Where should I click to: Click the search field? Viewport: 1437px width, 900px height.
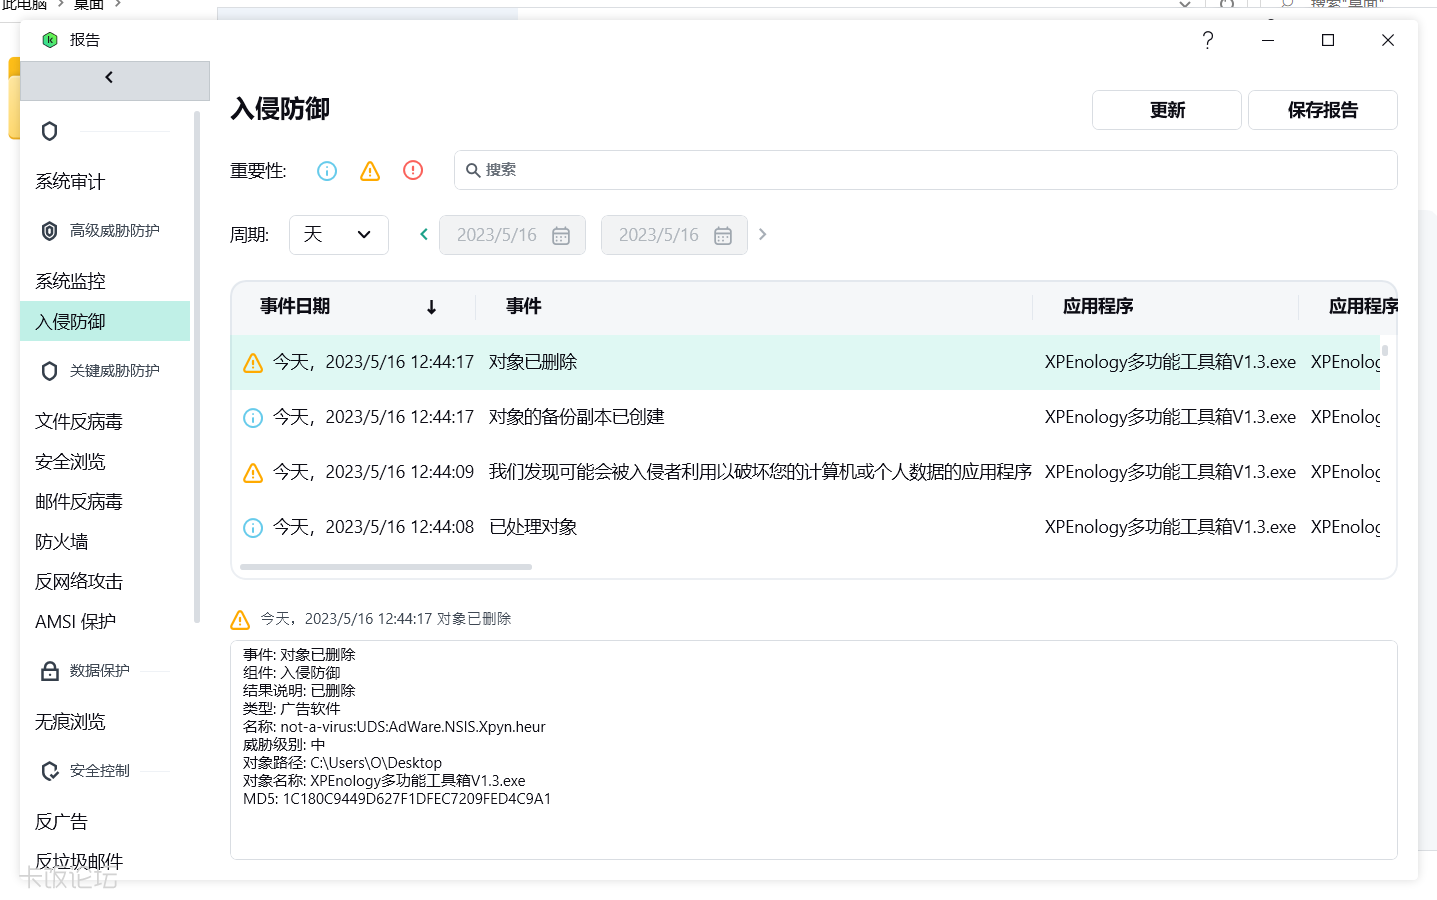click(x=925, y=170)
